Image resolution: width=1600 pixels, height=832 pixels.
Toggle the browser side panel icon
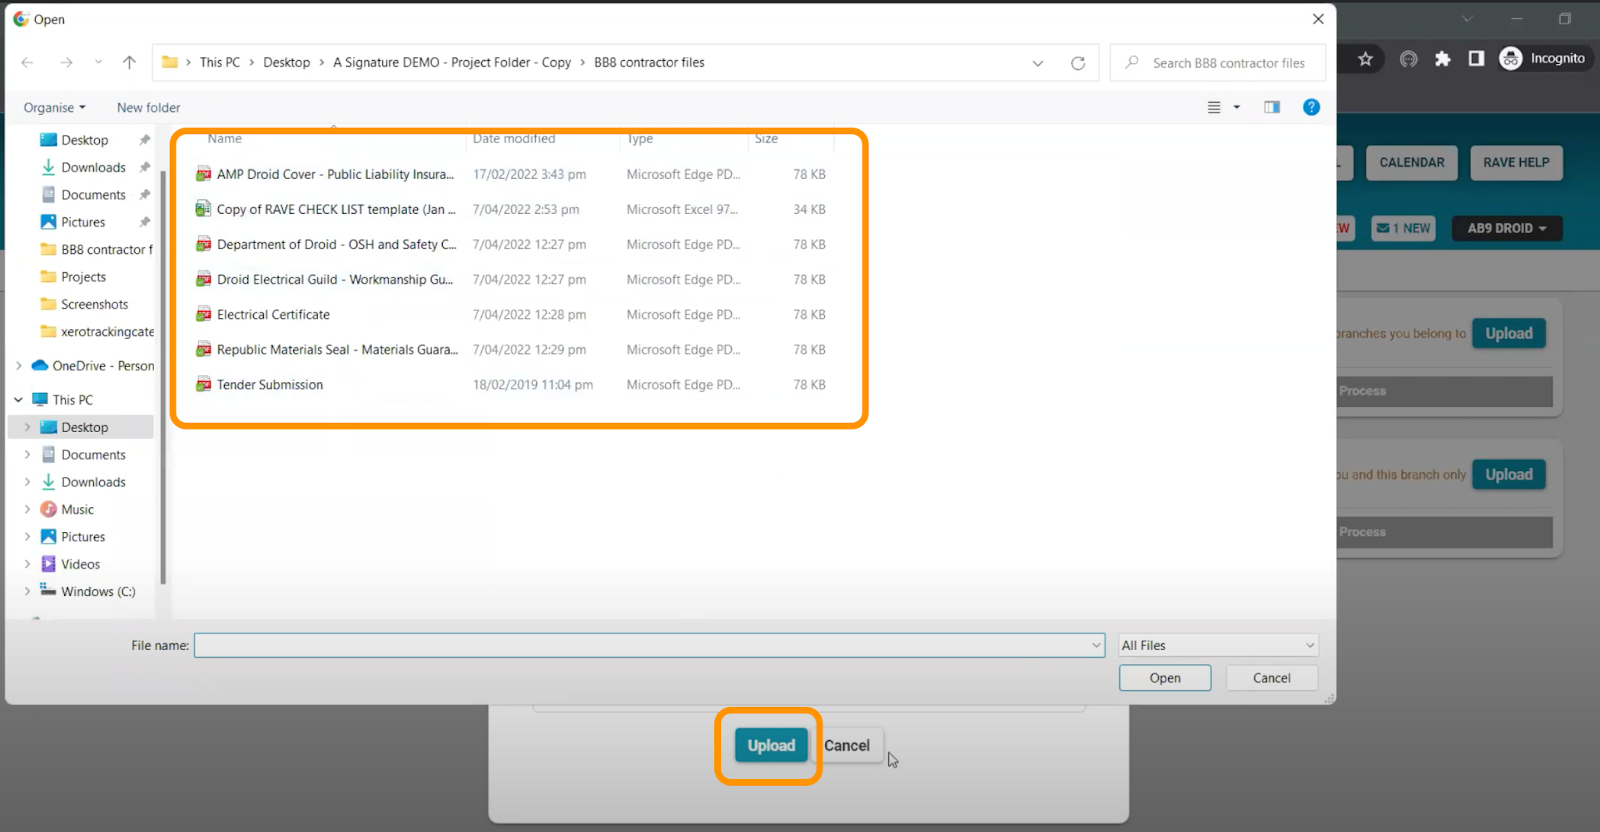point(1476,58)
